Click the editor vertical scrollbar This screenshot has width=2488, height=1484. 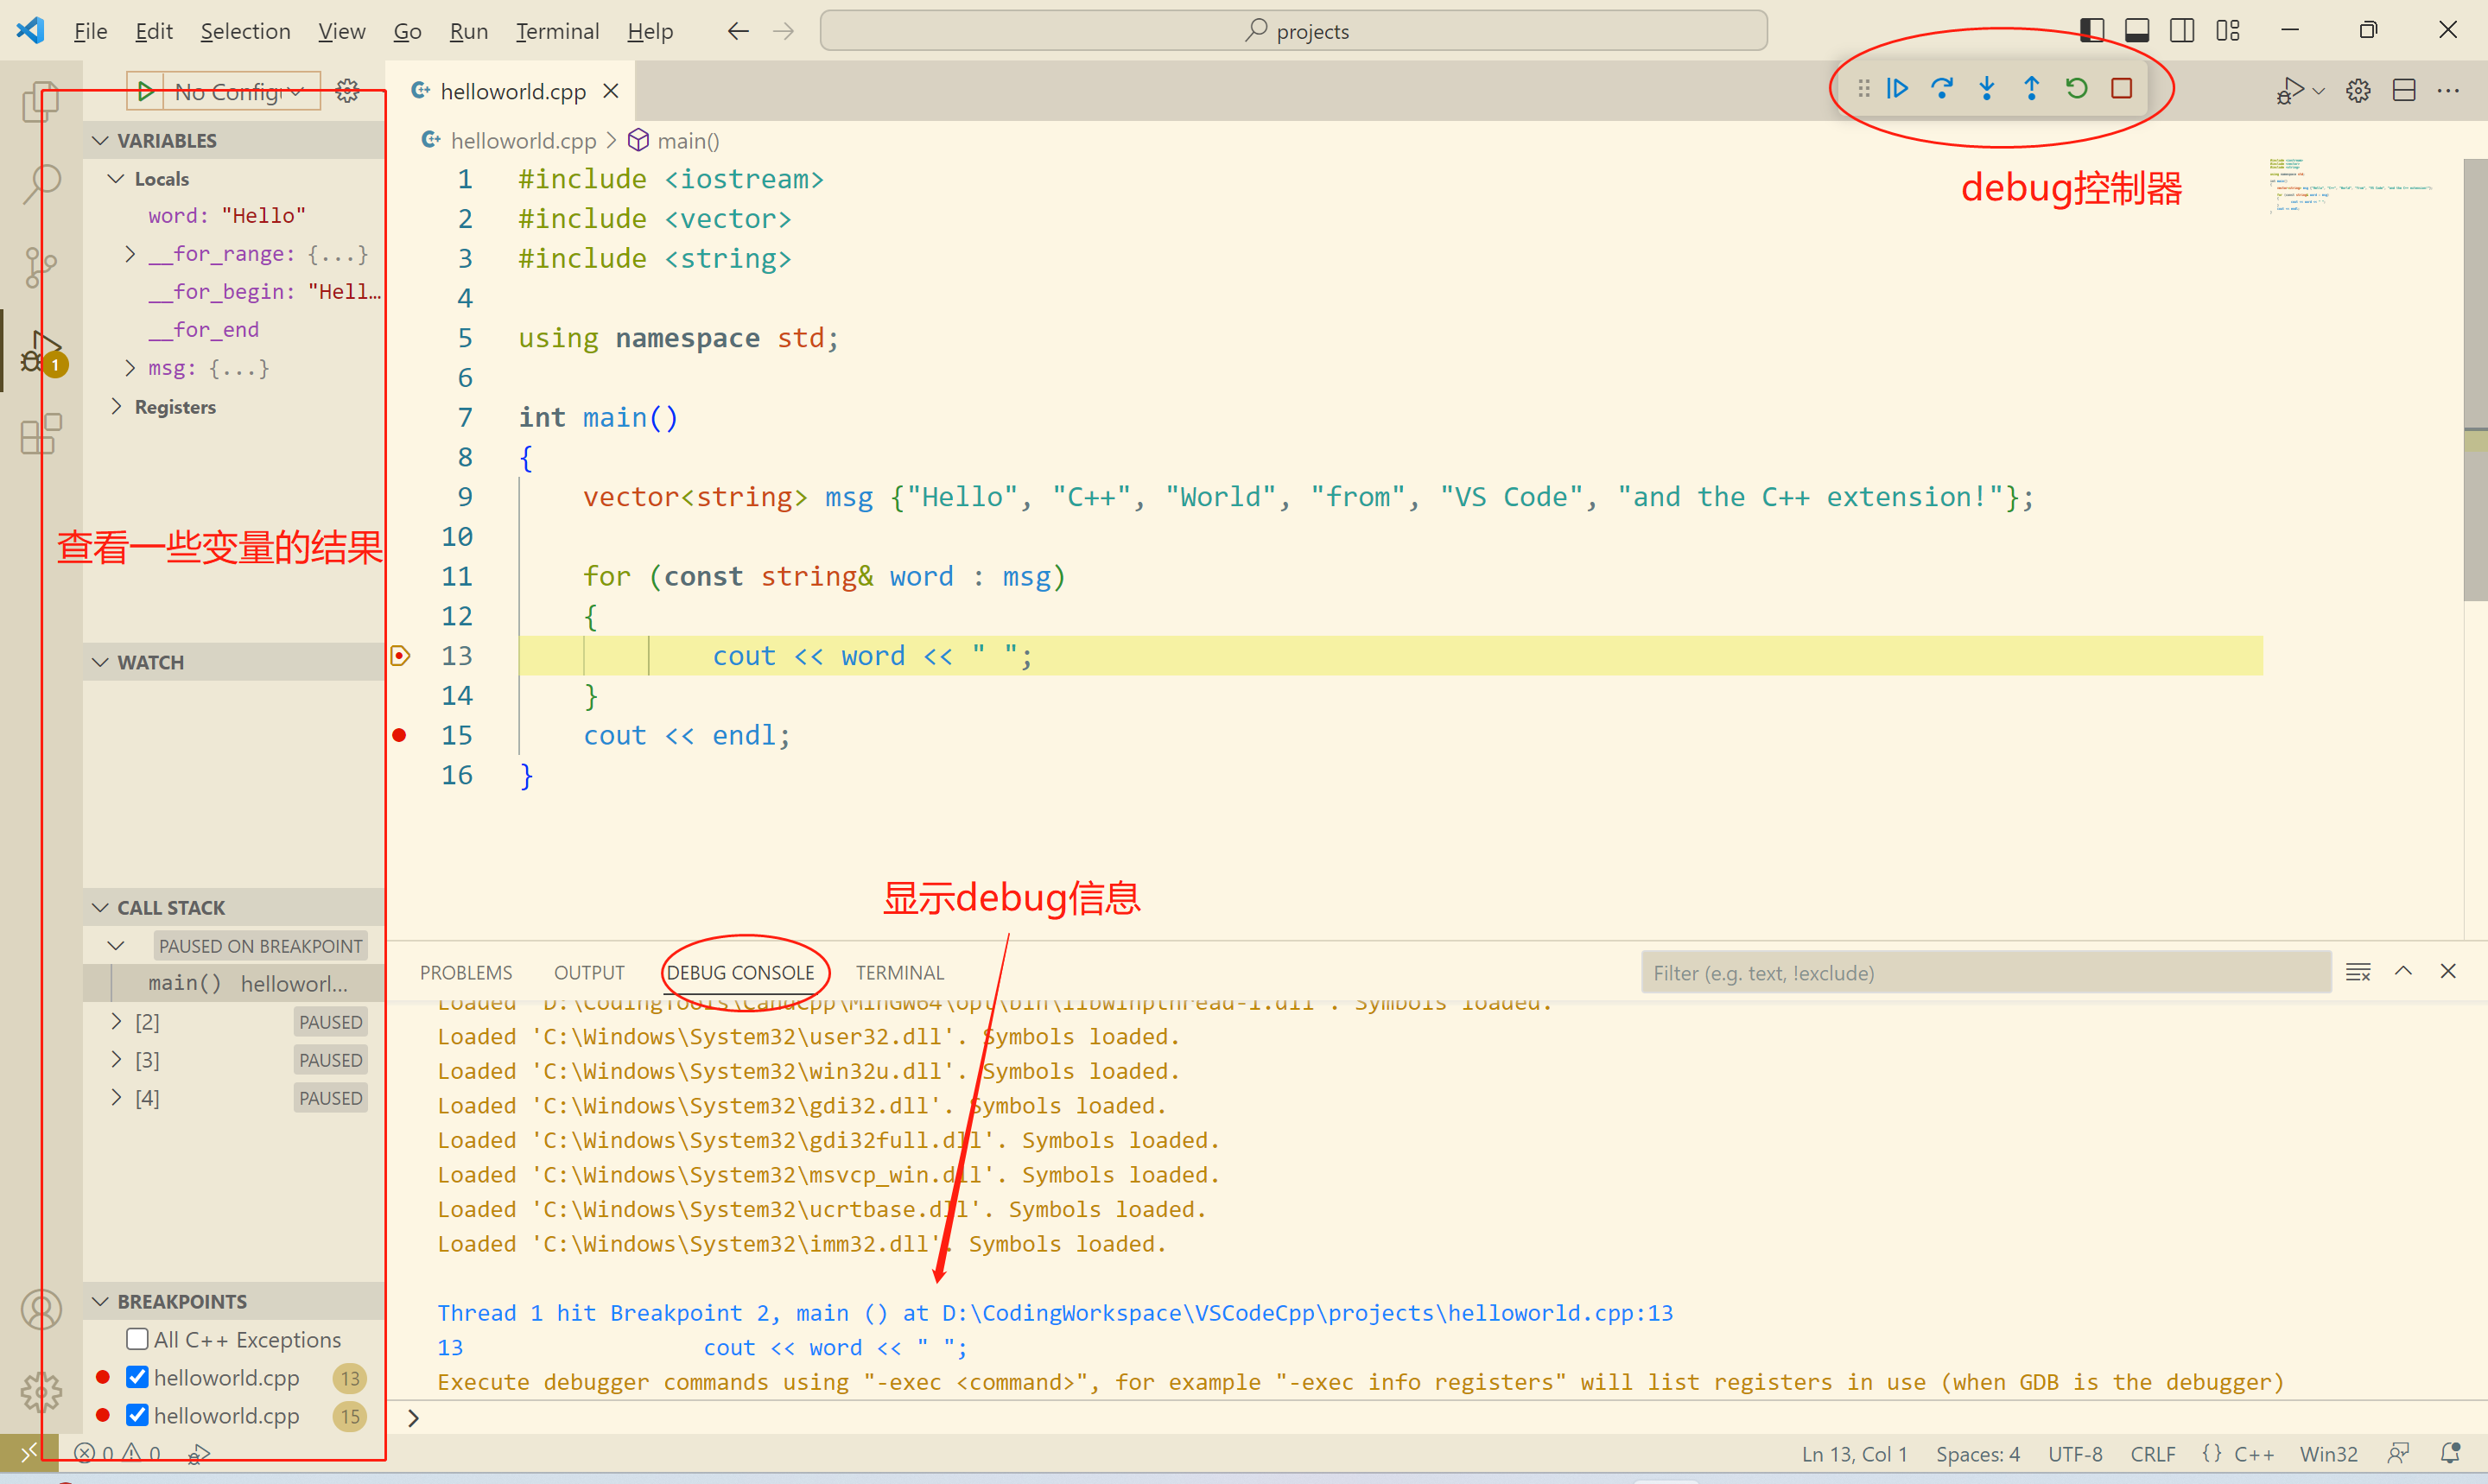pyautogui.click(x=2475, y=380)
